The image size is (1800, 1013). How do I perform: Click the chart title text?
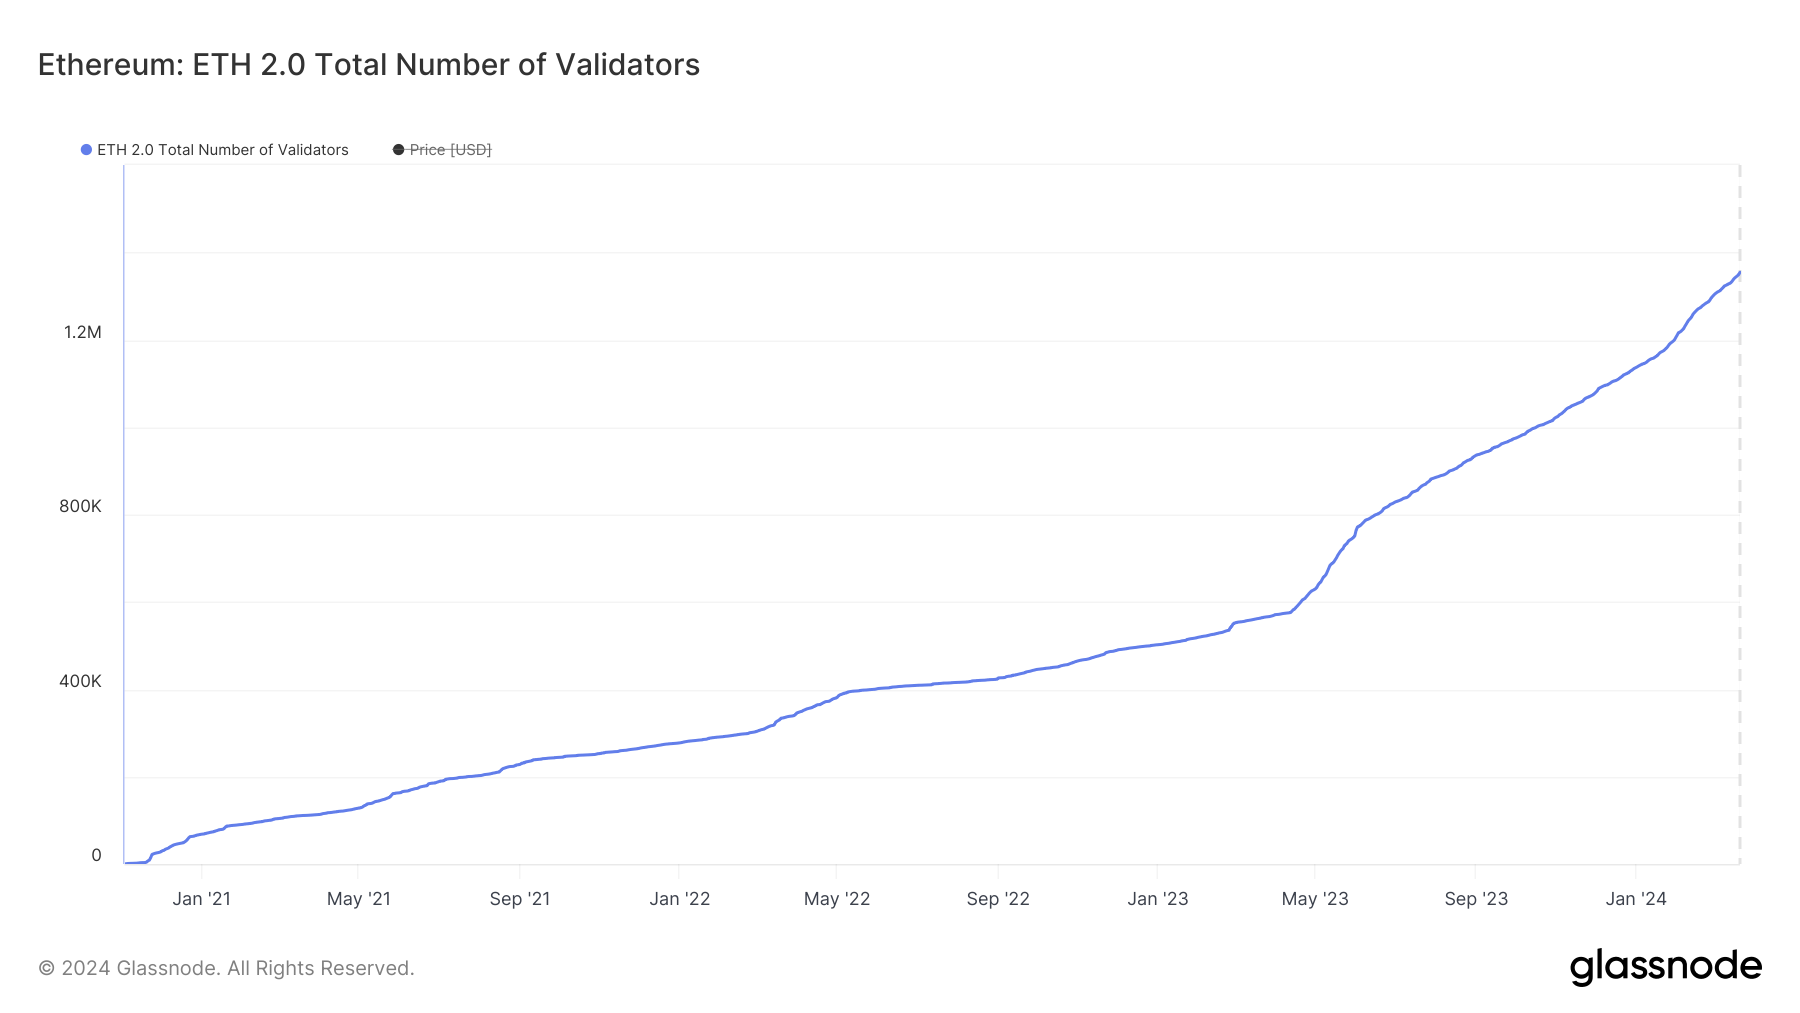point(368,65)
